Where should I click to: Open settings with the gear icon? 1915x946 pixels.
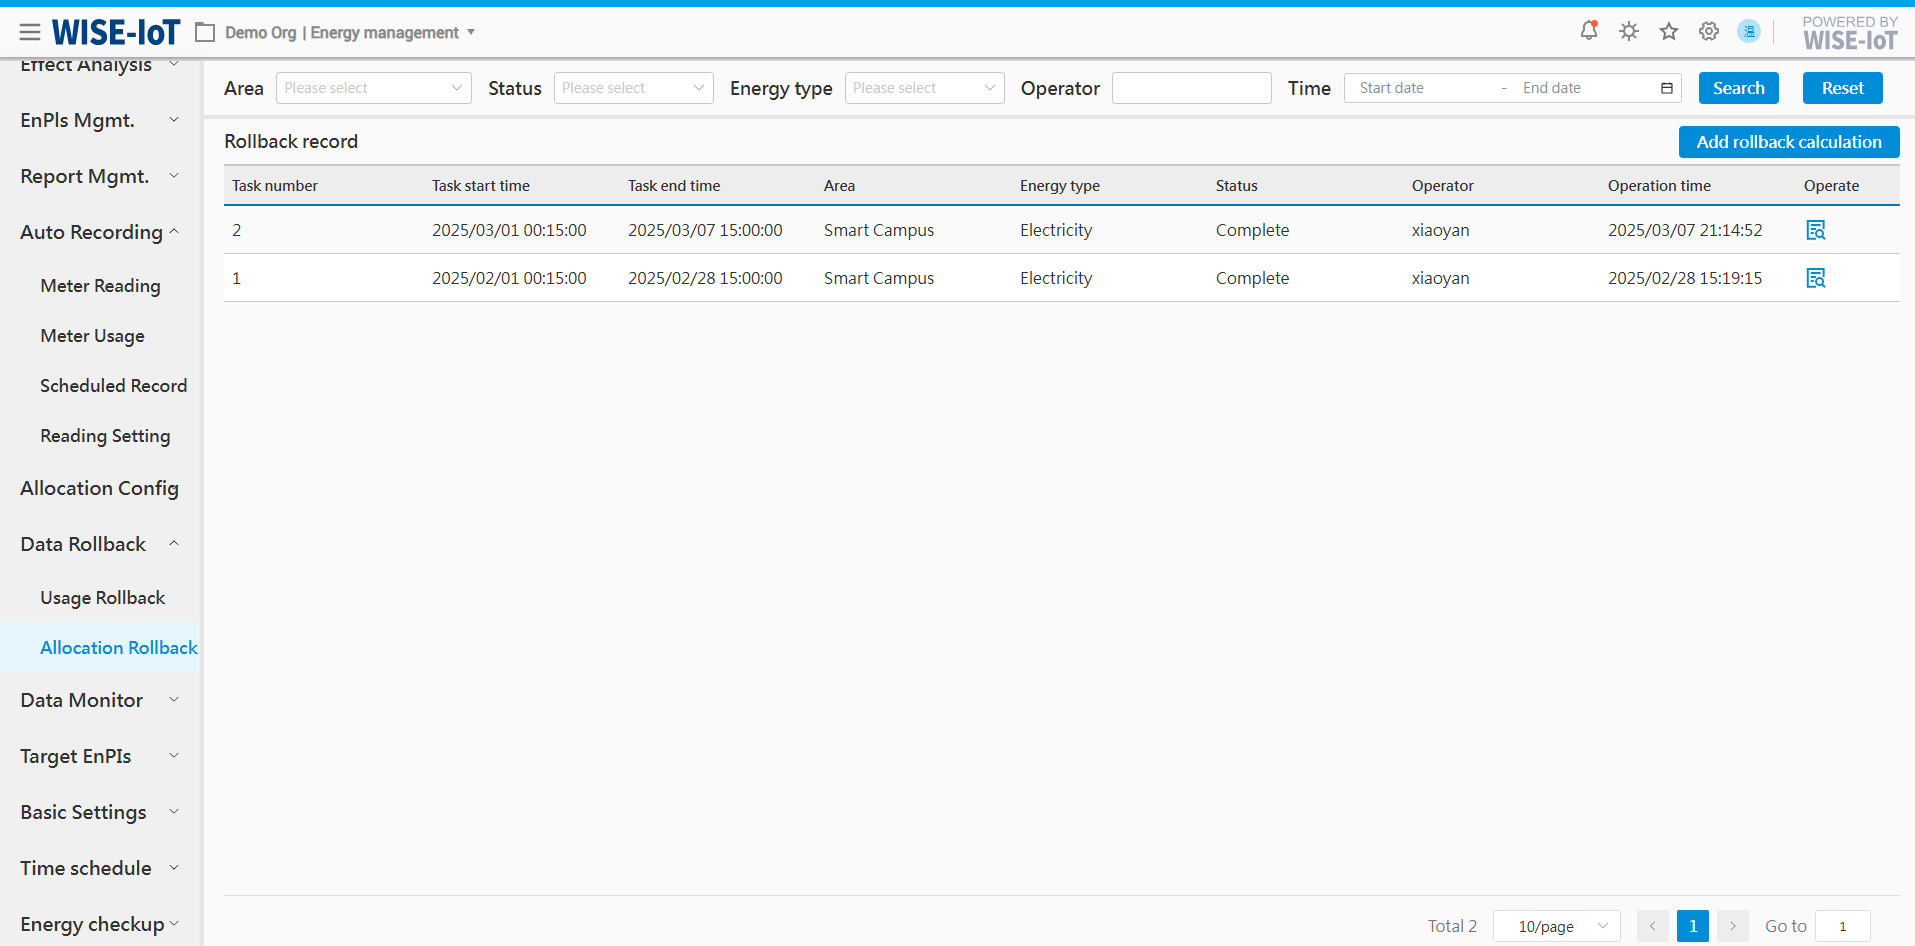pos(1709,31)
